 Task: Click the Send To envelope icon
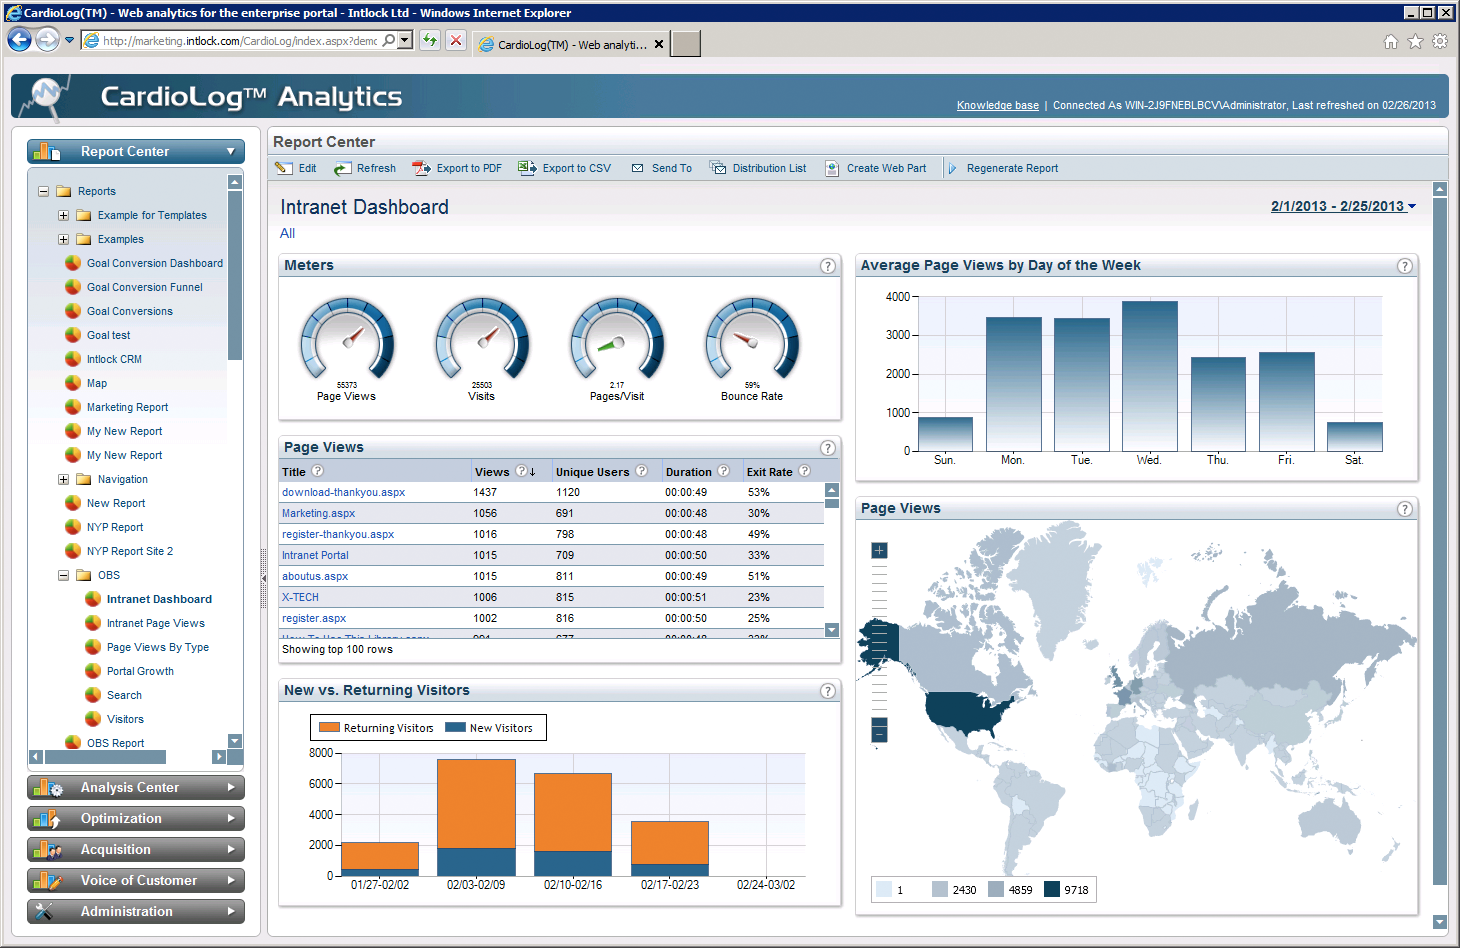pyautogui.click(x=637, y=168)
